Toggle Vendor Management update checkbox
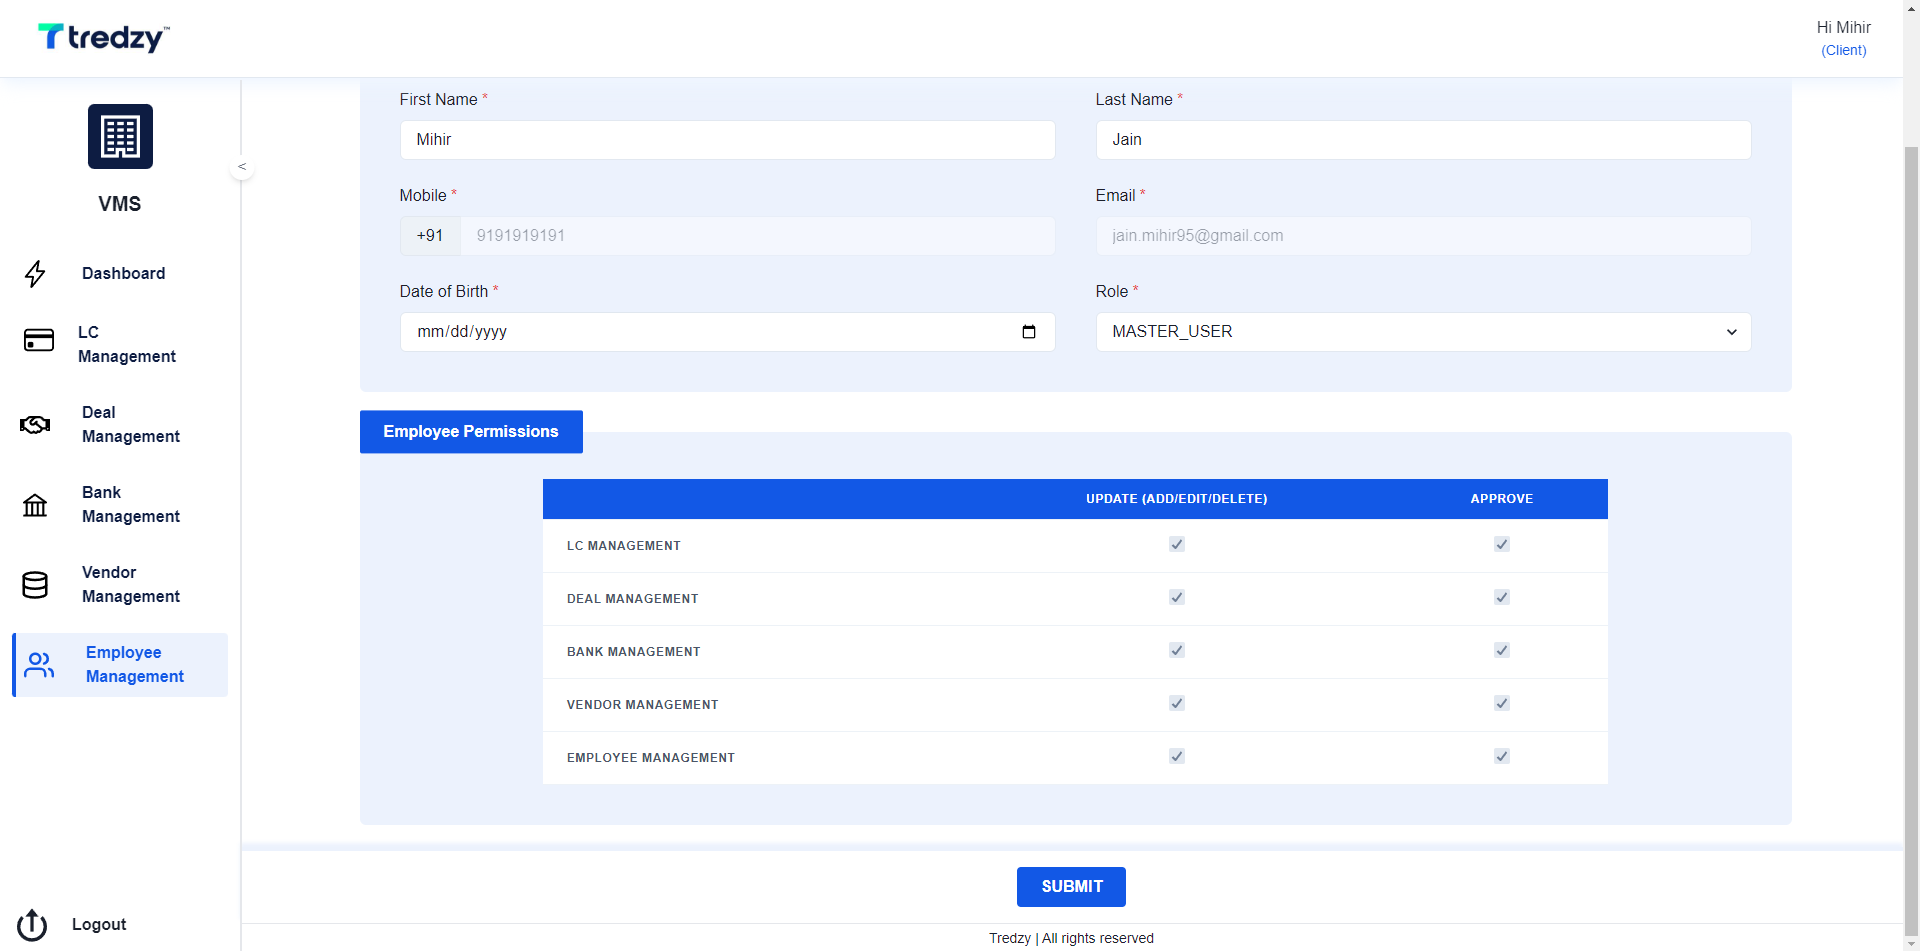 (1177, 703)
